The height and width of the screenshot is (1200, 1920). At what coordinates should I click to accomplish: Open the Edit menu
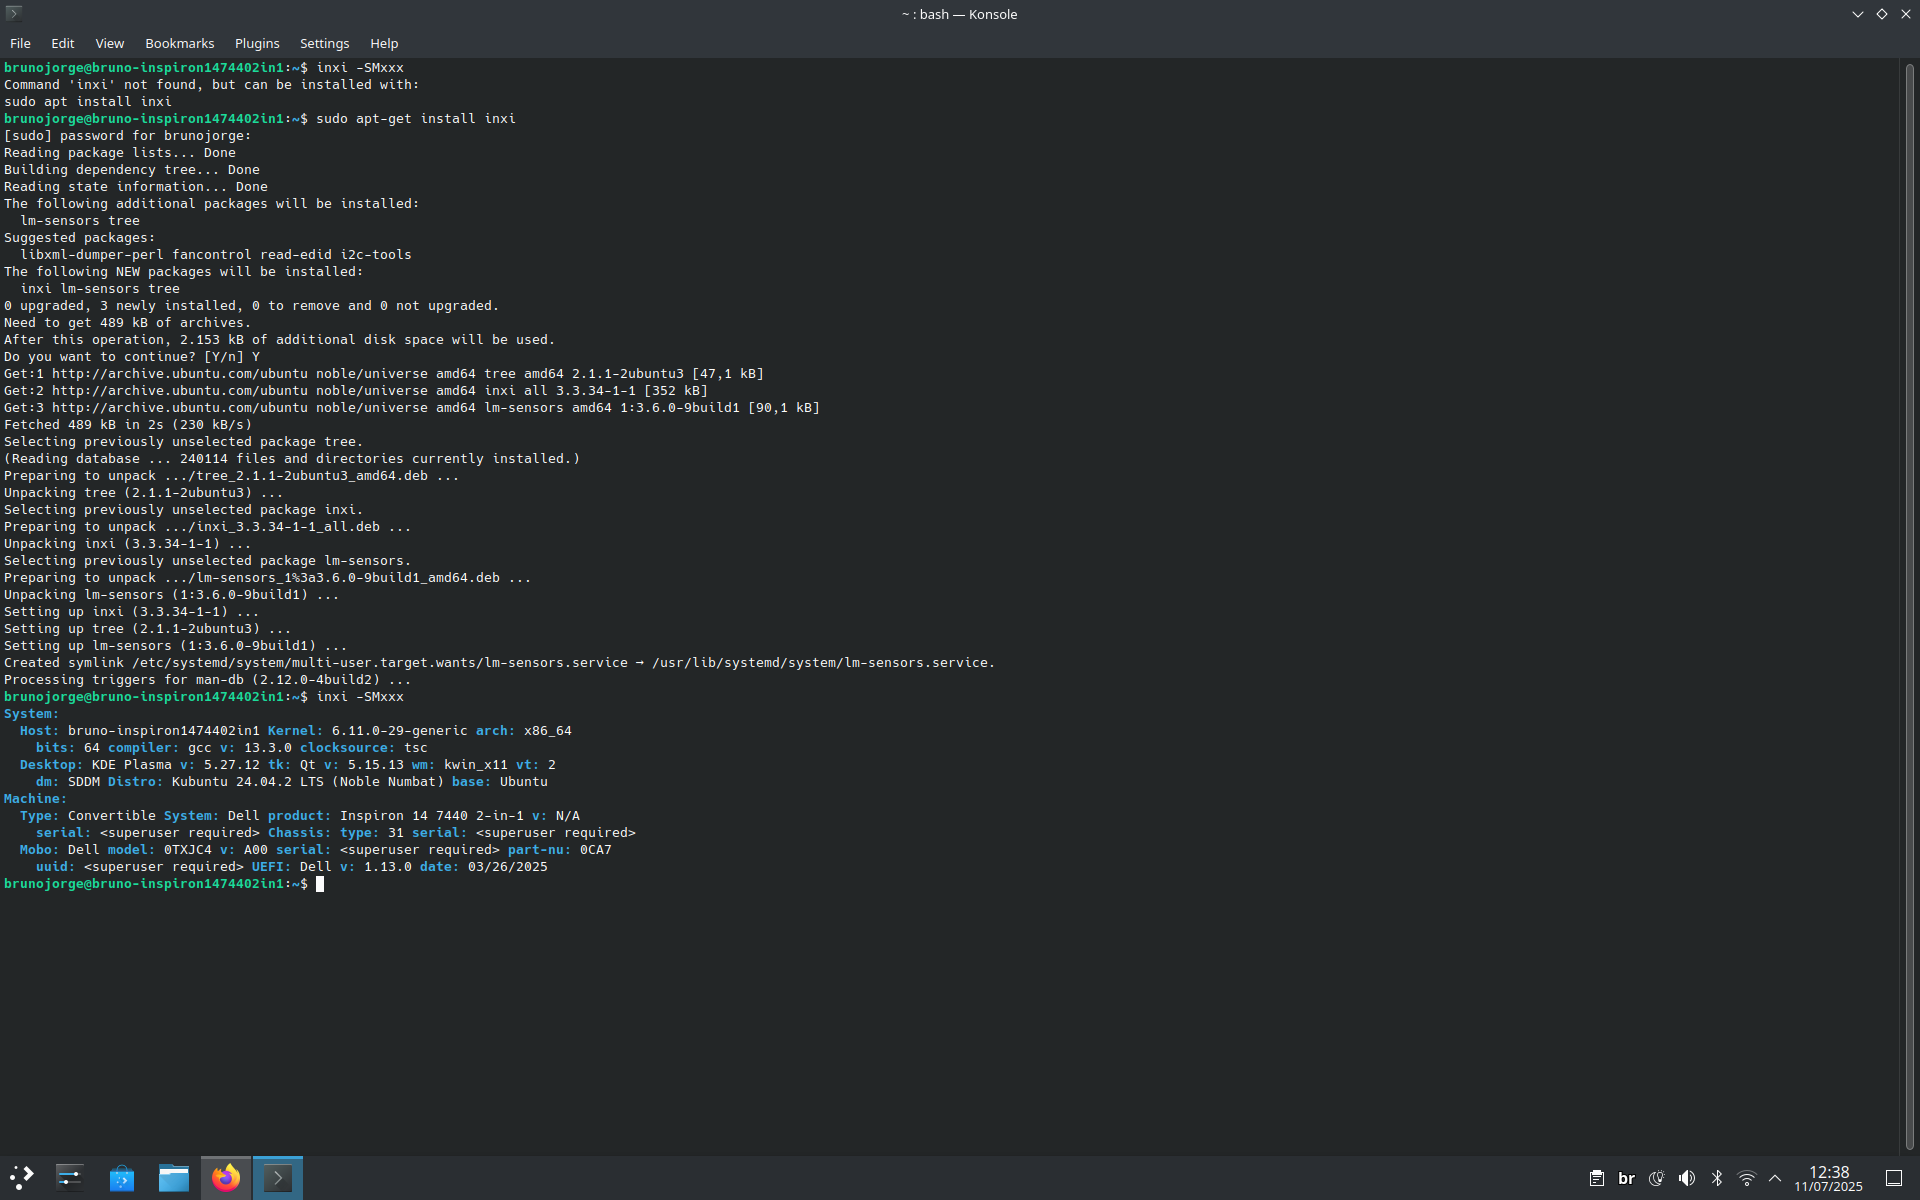pos(63,44)
